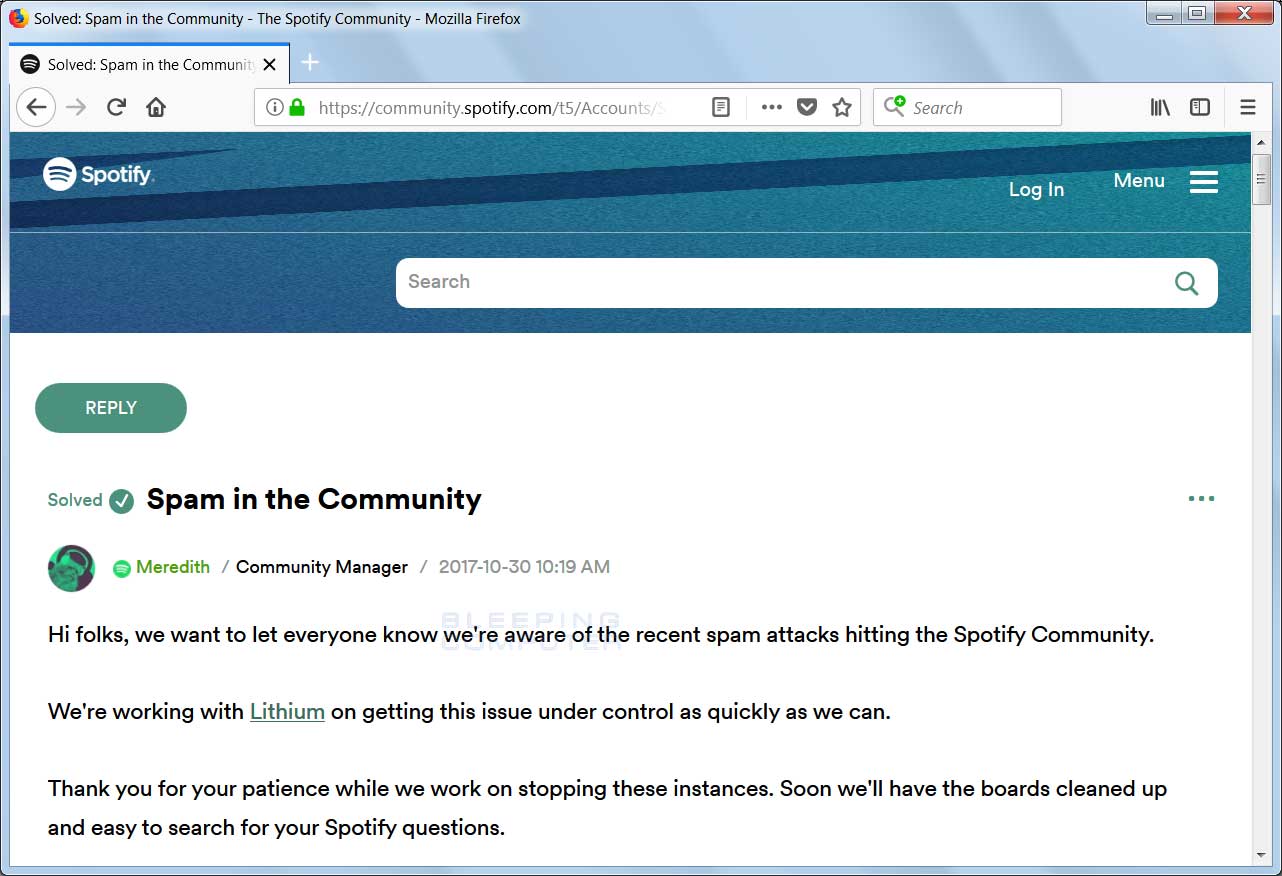Close the Spam in the Community tab

(269, 64)
